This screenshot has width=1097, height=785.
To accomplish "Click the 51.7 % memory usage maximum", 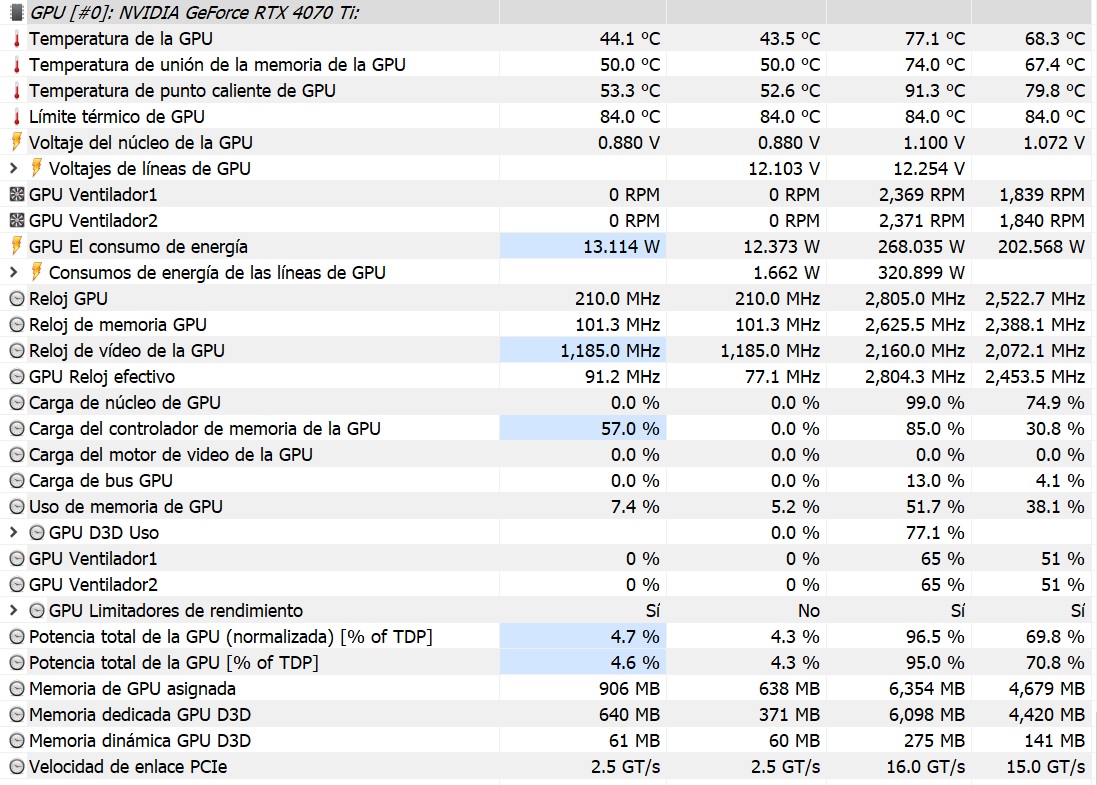I will pyautogui.click(x=935, y=507).
